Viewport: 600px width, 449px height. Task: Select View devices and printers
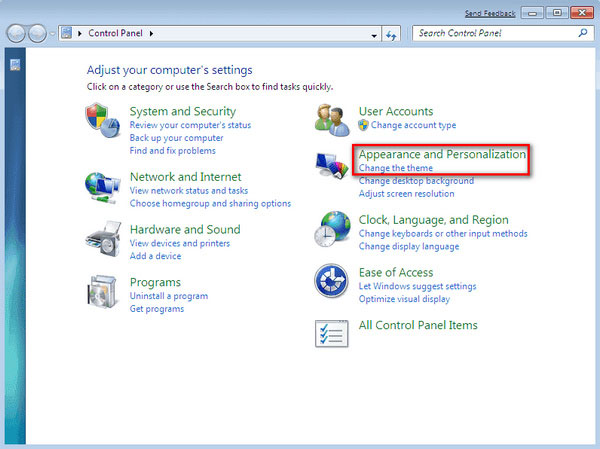(179, 243)
